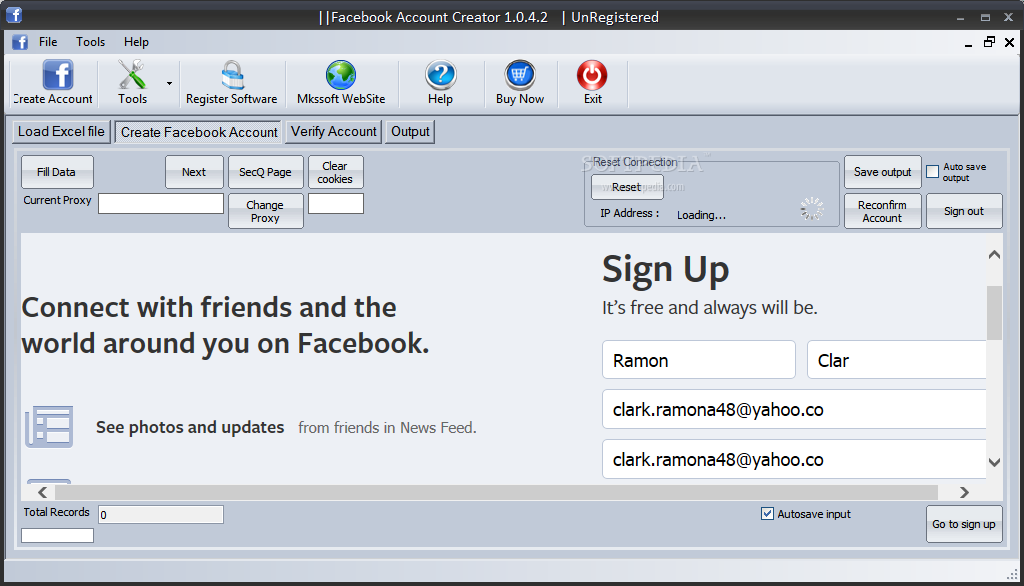Click the Total Records field
The width and height of the screenshot is (1024, 586).
point(161,515)
